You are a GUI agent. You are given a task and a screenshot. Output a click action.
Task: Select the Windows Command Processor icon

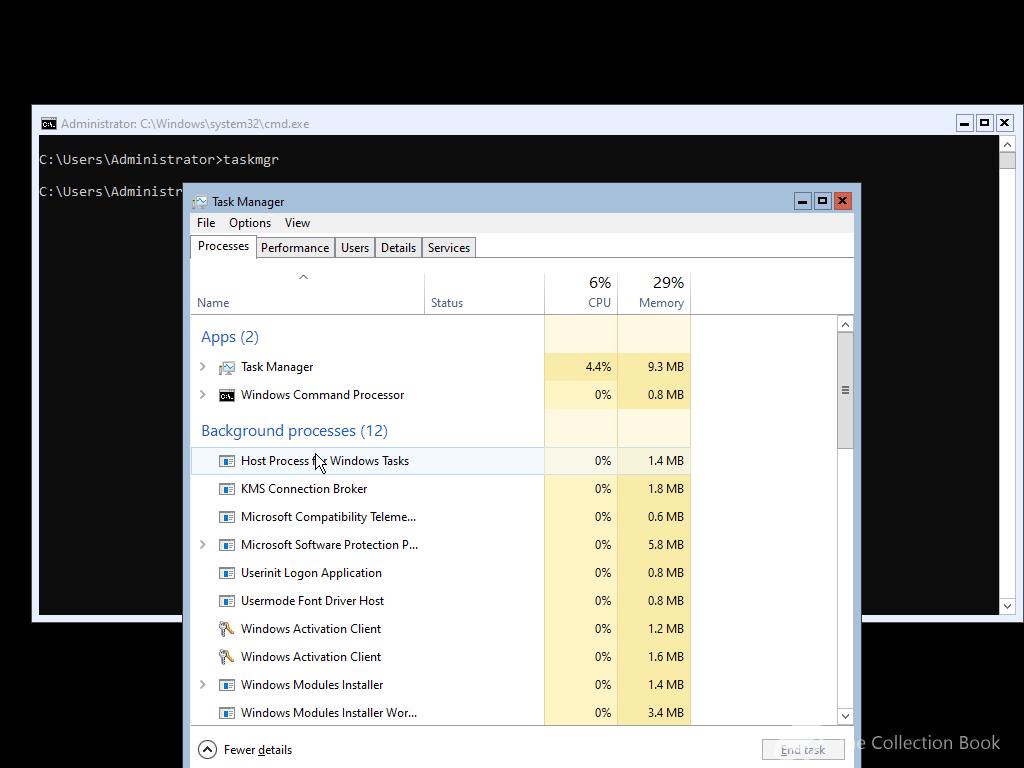click(227, 396)
